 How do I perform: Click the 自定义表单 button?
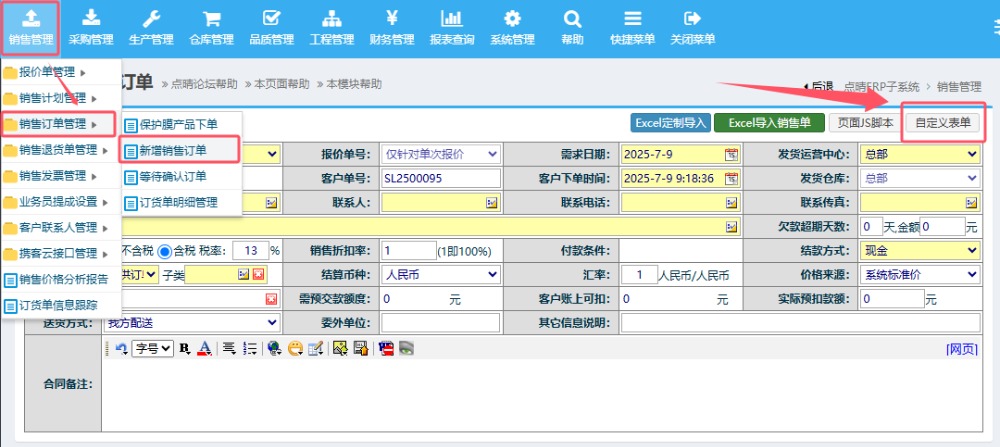tap(943, 123)
